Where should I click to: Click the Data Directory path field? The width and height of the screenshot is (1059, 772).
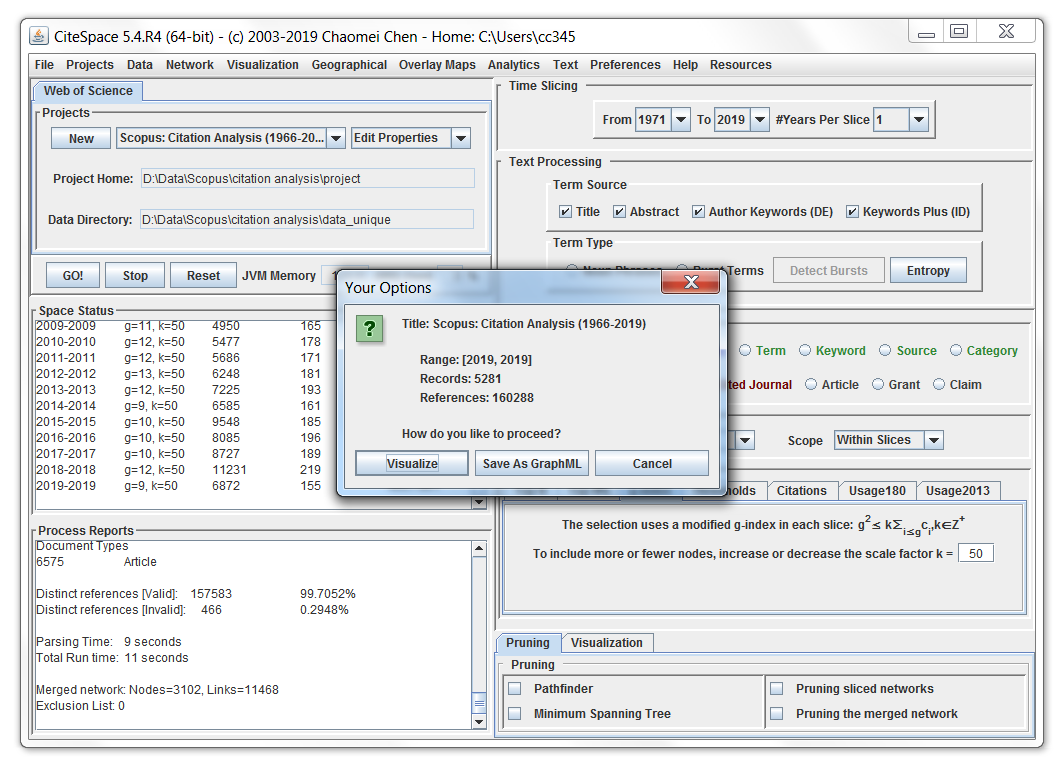coord(307,220)
